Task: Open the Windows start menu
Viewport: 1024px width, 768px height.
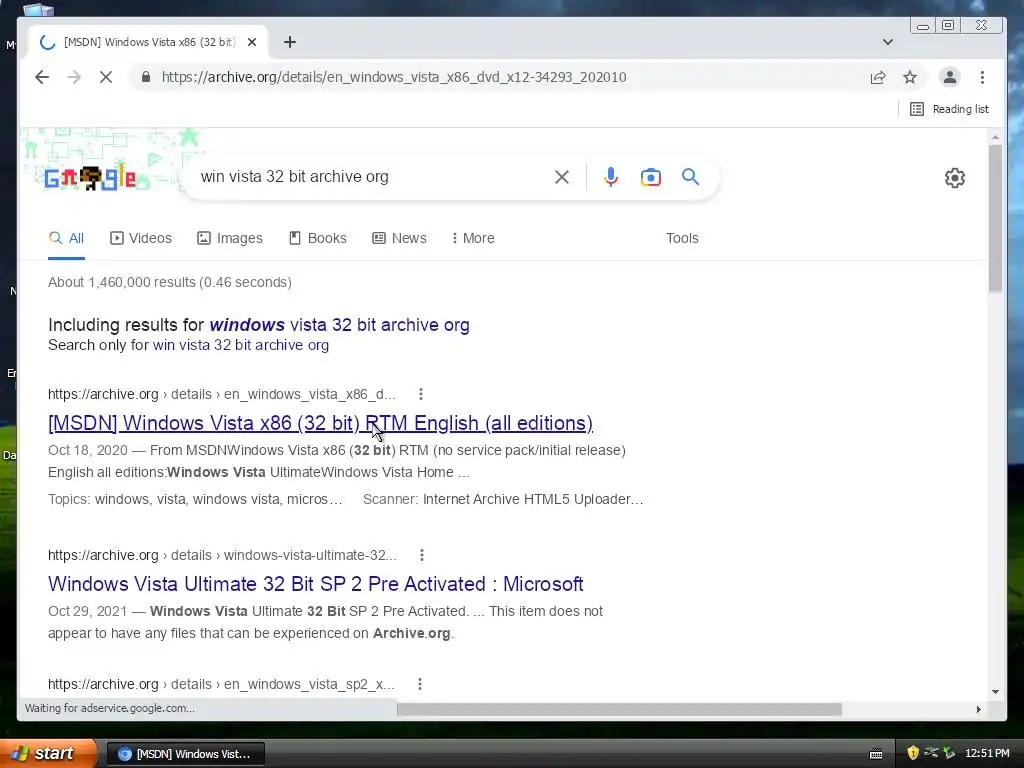Action: pos(48,754)
